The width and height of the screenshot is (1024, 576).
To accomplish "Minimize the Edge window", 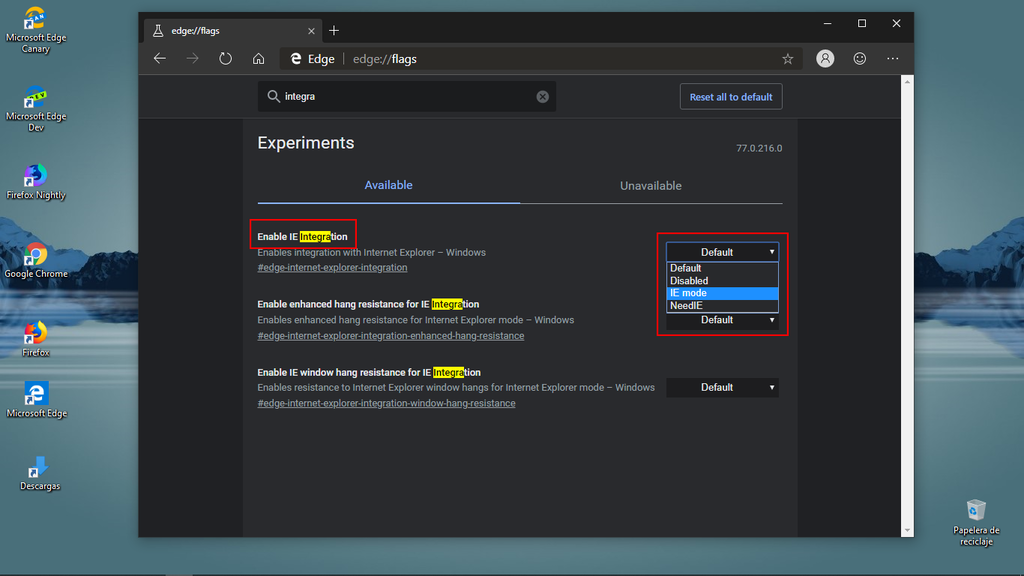I will [827, 24].
